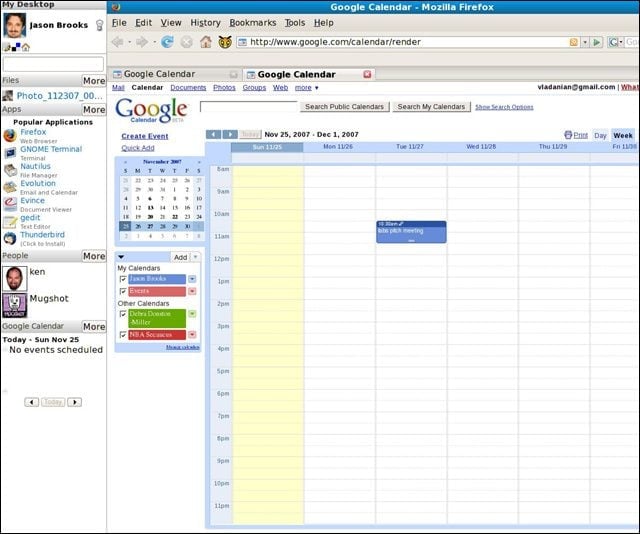The height and width of the screenshot is (534, 640).
Task: Click the Mugshot avatar icon
Action: tap(15, 305)
